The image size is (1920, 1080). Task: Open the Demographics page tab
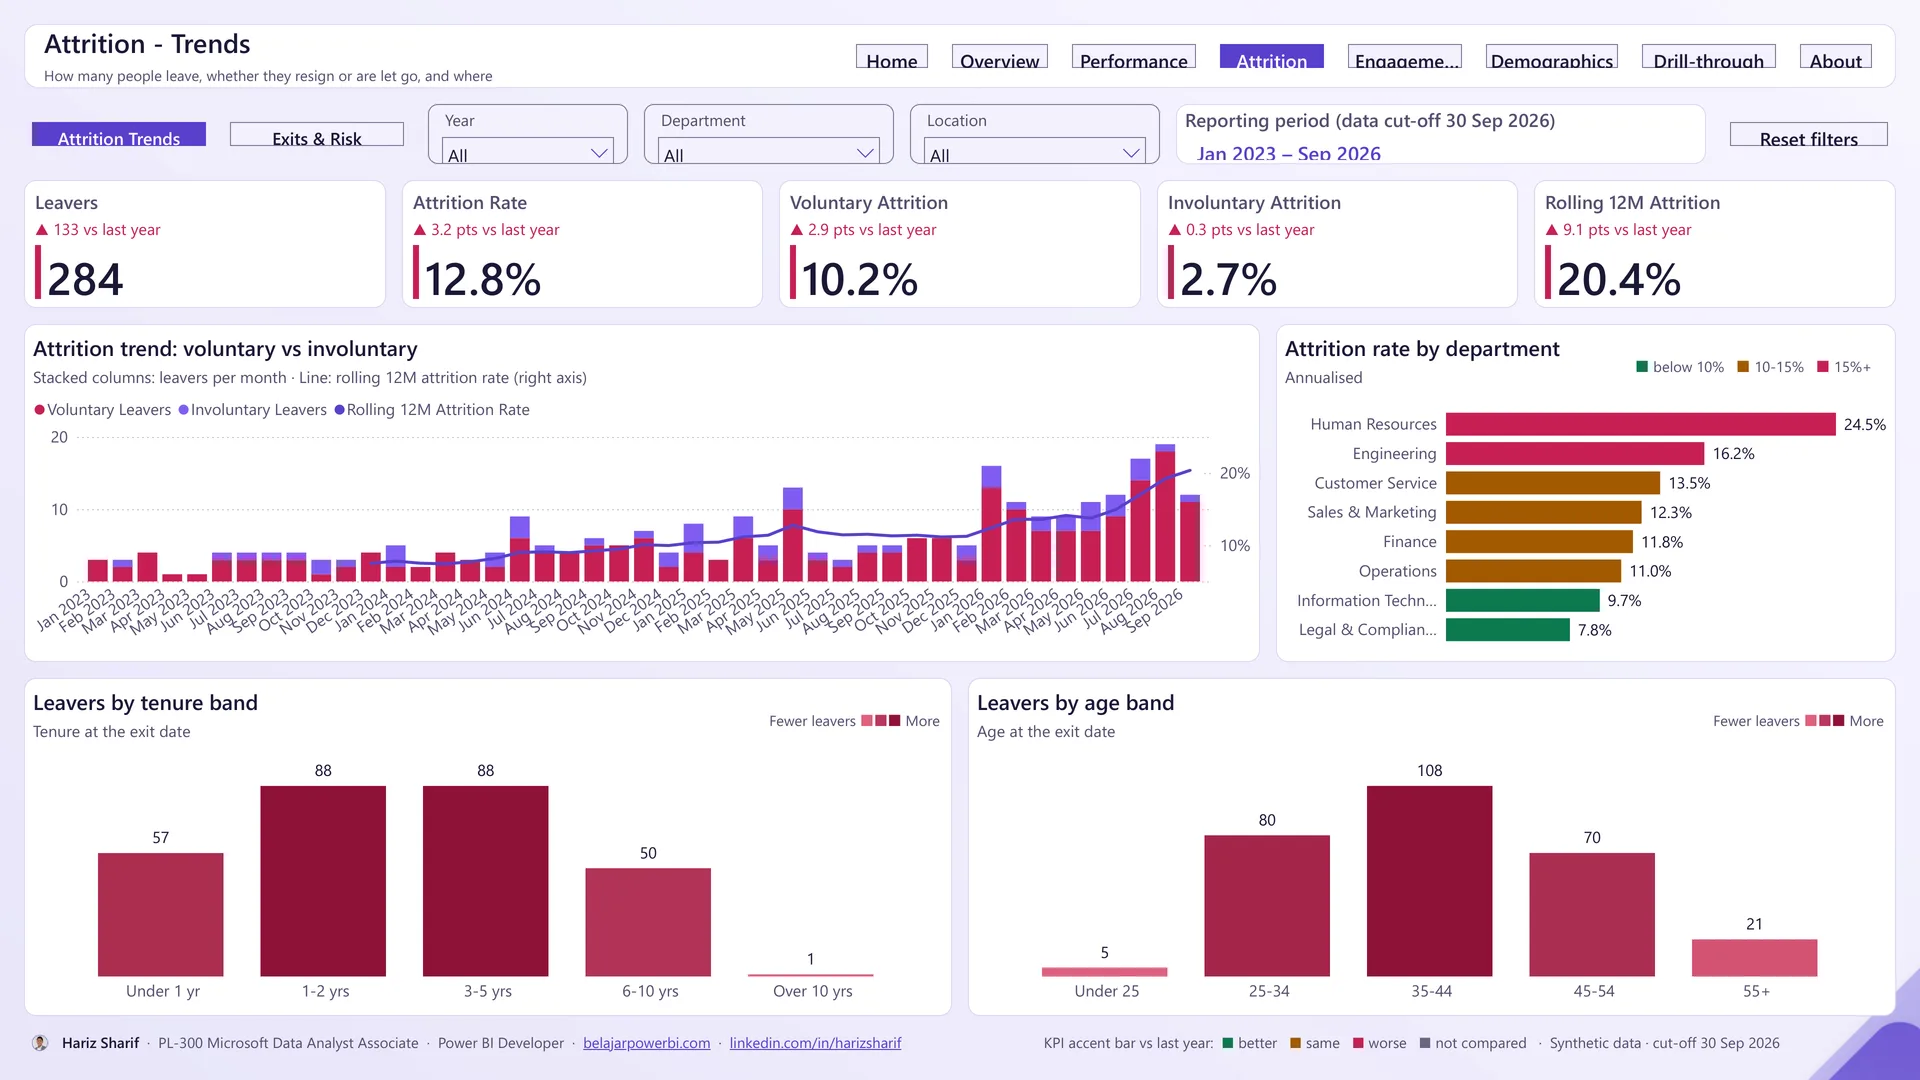[1552, 57]
